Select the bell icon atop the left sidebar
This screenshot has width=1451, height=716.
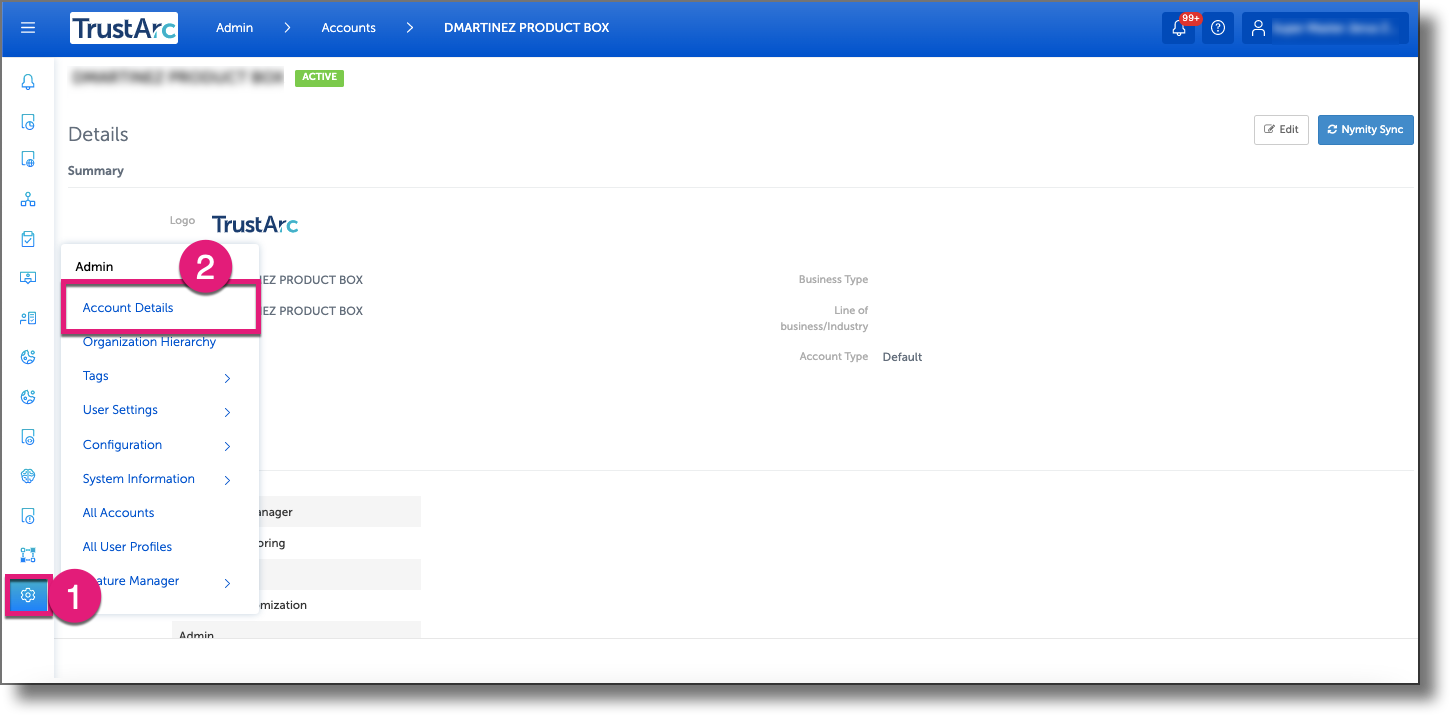pyautogui.click(x=28, y=81)
